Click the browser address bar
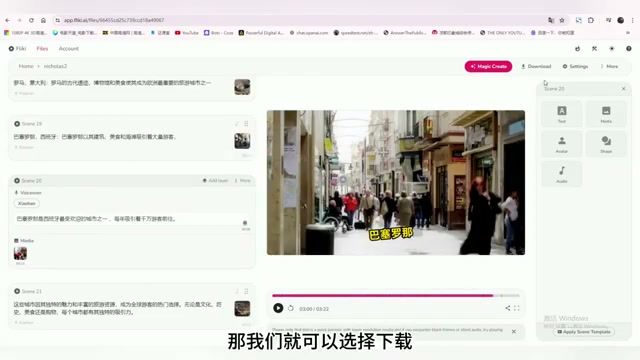The width and height of the screenshot is (640, 360). tap(302, 20)
